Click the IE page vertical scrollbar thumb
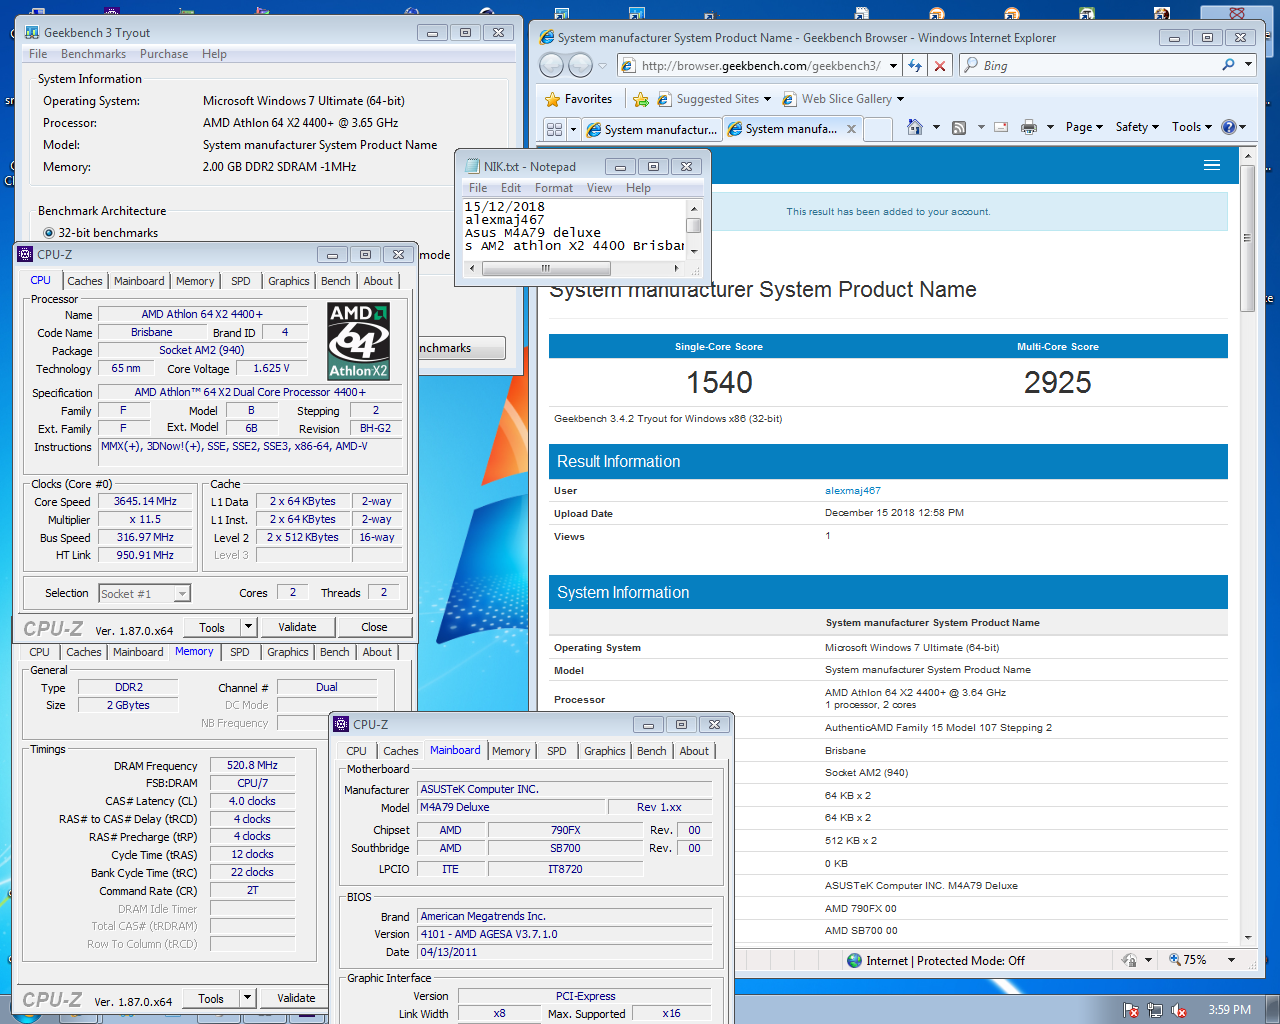The height and width of the screenshot is (1024, 1280). click(x=1247, y=238)
